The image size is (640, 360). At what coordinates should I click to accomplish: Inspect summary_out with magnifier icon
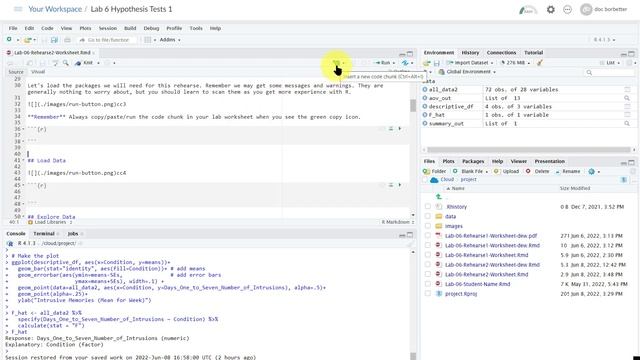627,123
